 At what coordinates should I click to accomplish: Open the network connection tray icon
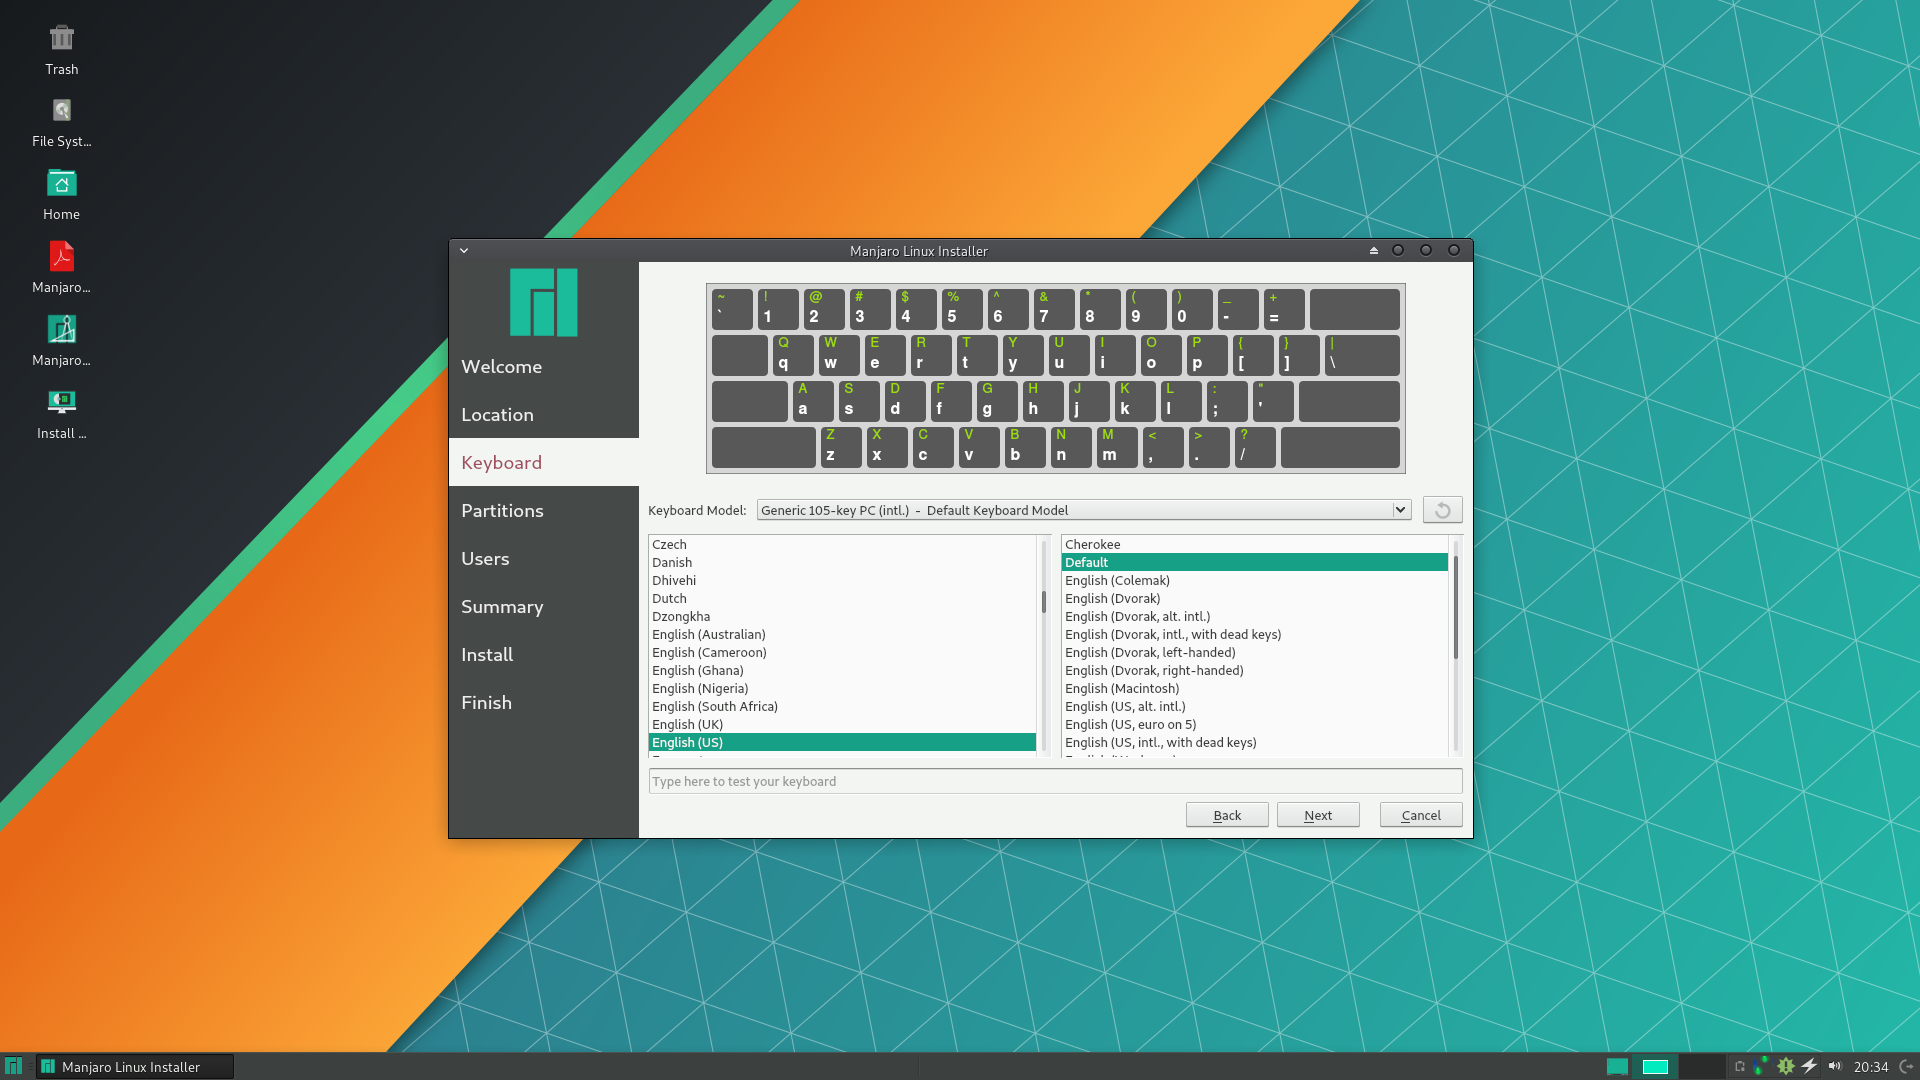[1761, 1067]
